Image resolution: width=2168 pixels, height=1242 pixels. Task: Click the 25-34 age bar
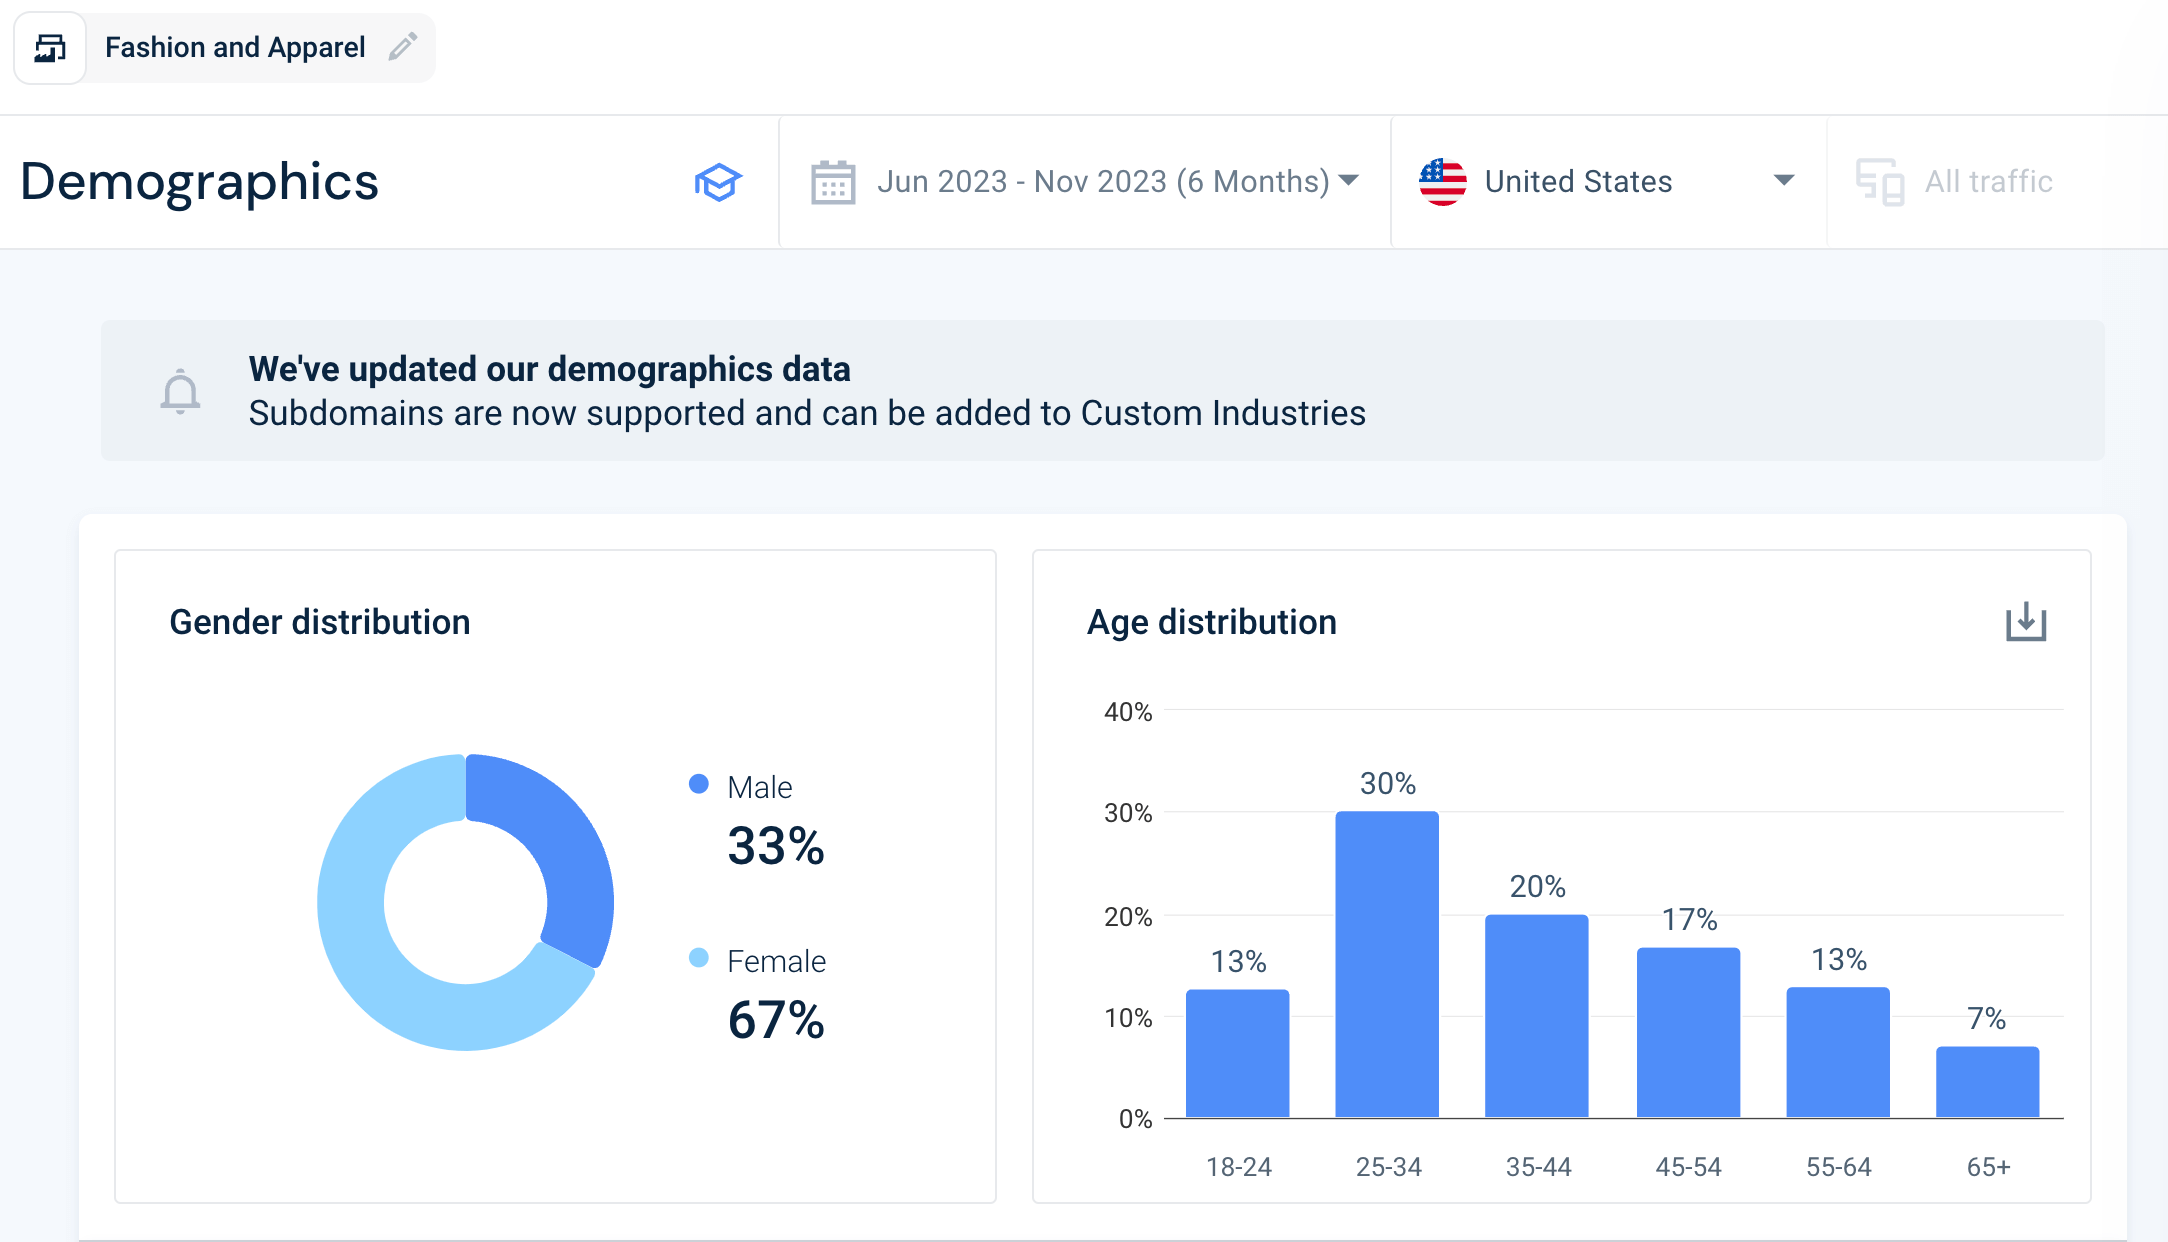pos(1387,964)
